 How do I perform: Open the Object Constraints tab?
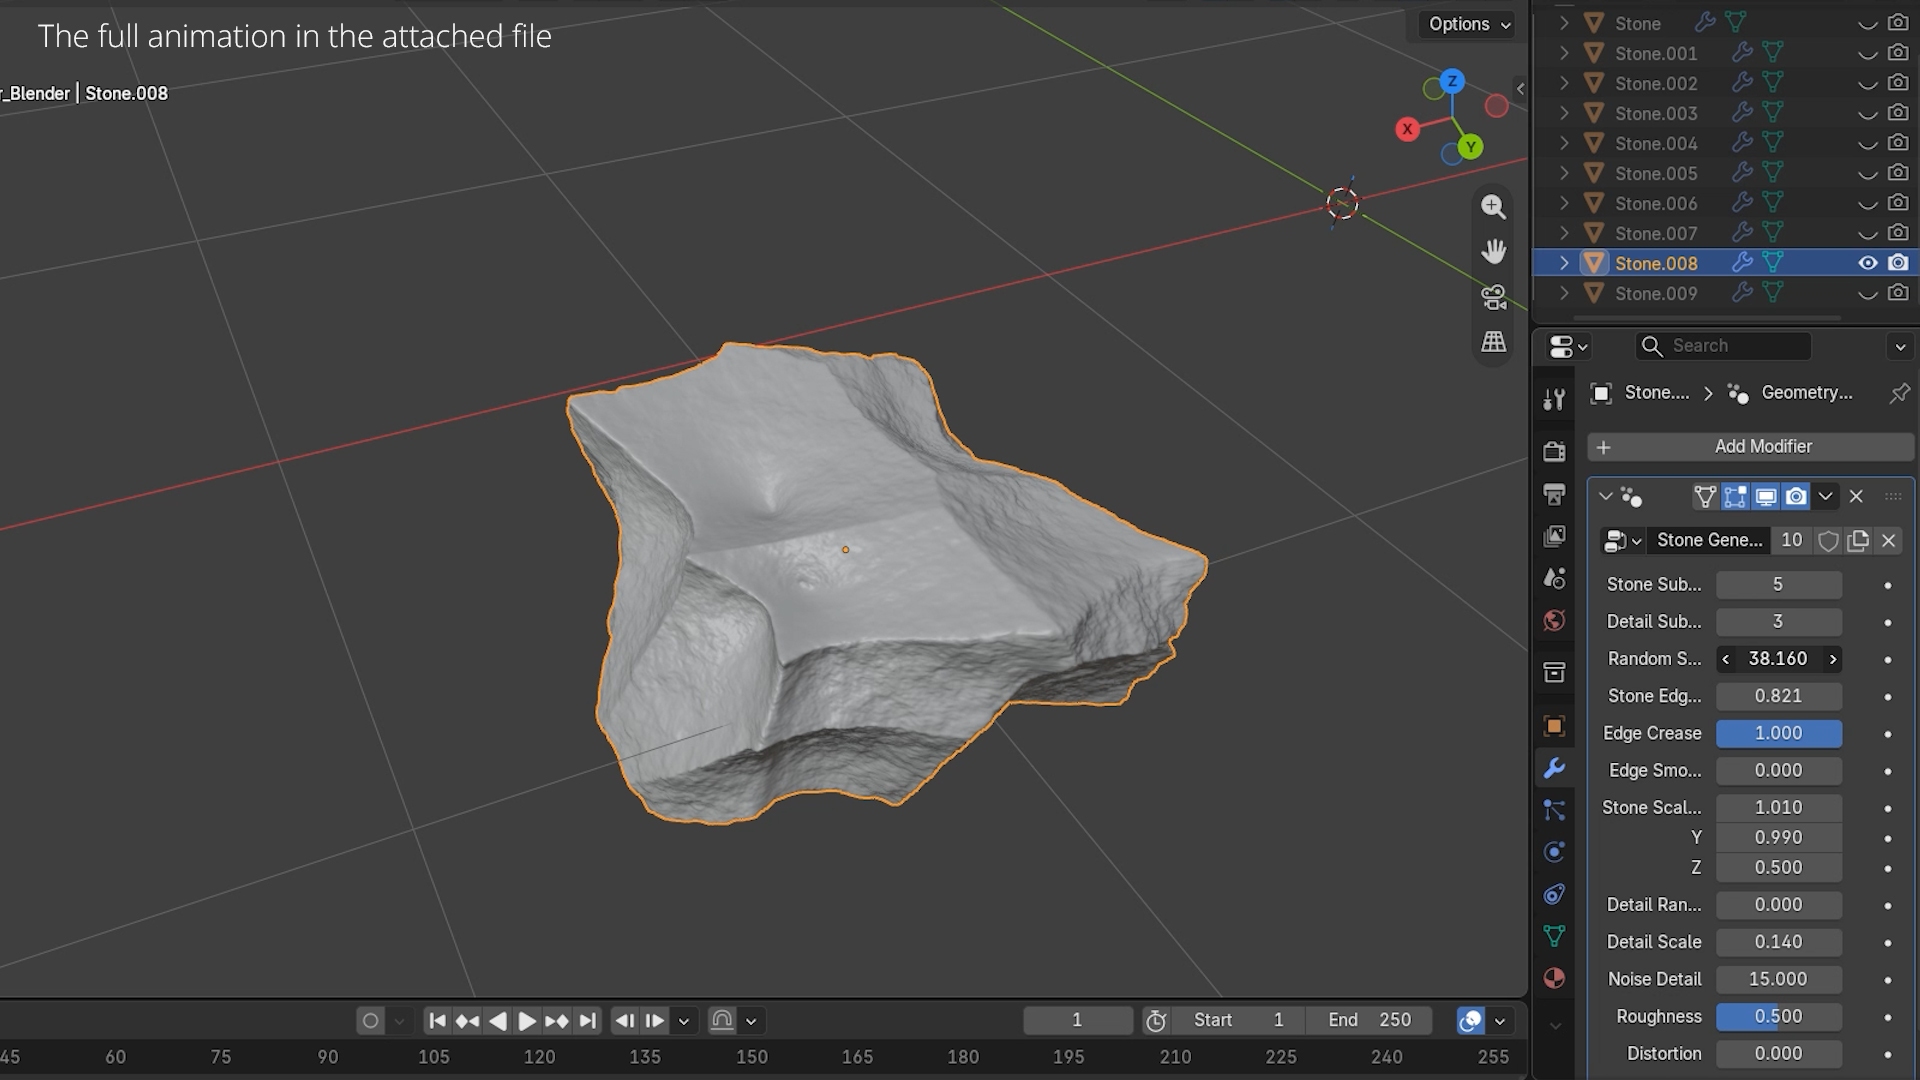click(1554, 894)
